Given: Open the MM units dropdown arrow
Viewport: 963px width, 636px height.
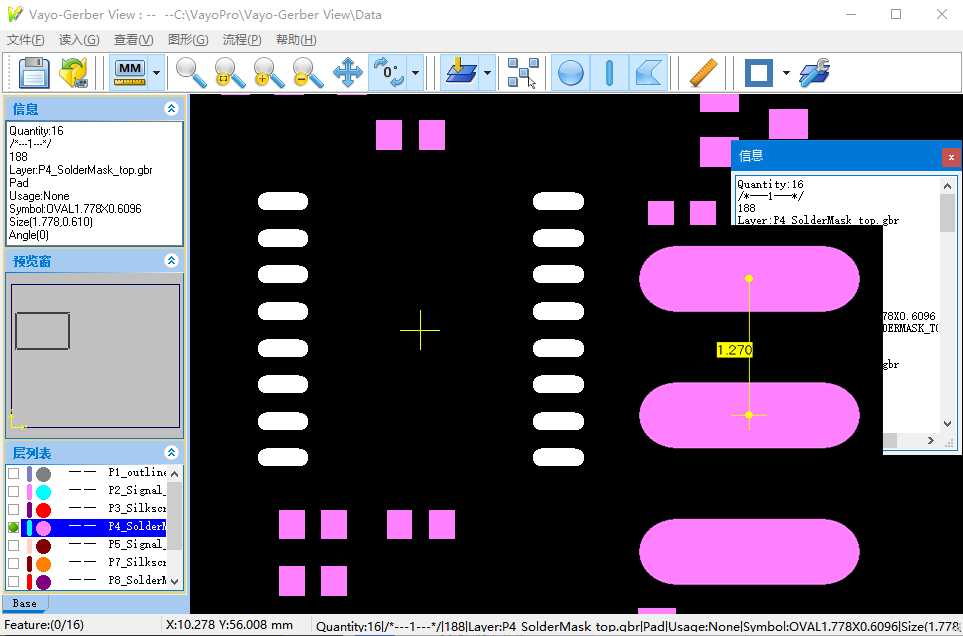Looking at the screenshot, I should click(157, 73).
